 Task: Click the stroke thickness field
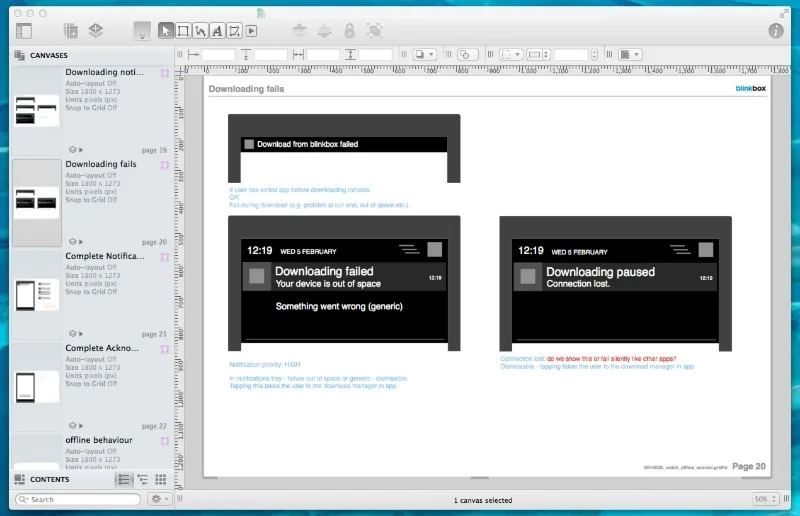[572, 55]
